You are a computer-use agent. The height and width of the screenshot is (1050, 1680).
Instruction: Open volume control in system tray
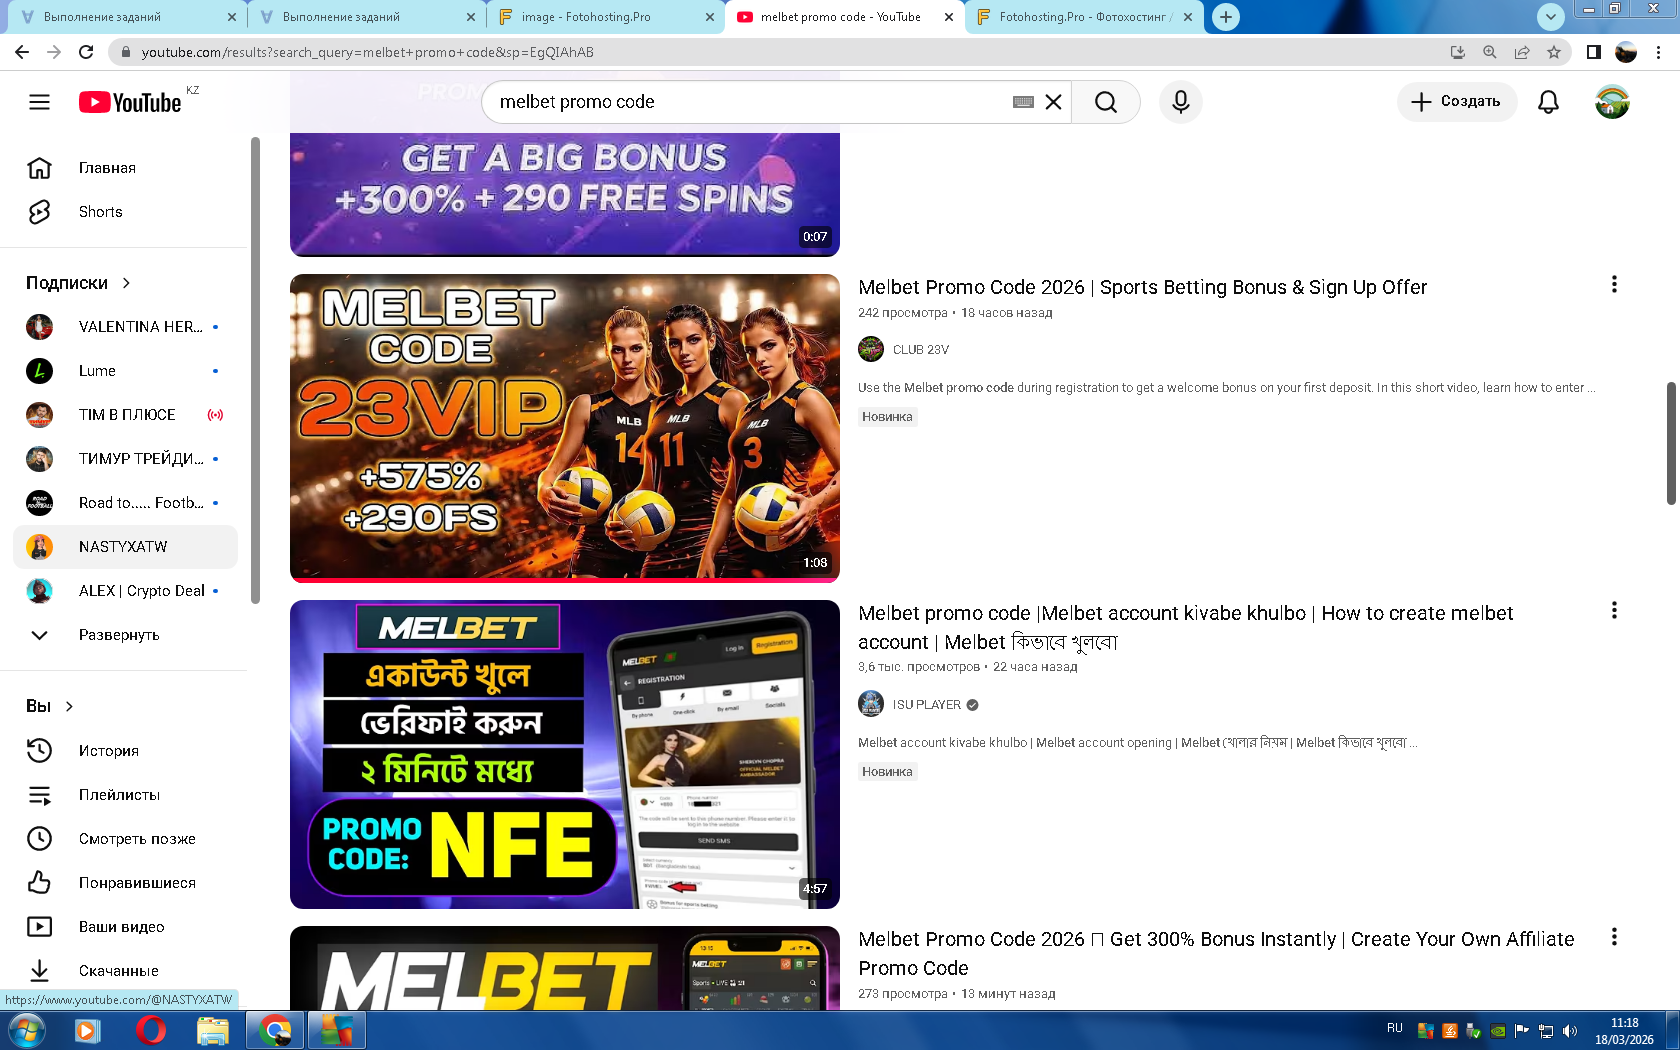coord(1570,1031)
